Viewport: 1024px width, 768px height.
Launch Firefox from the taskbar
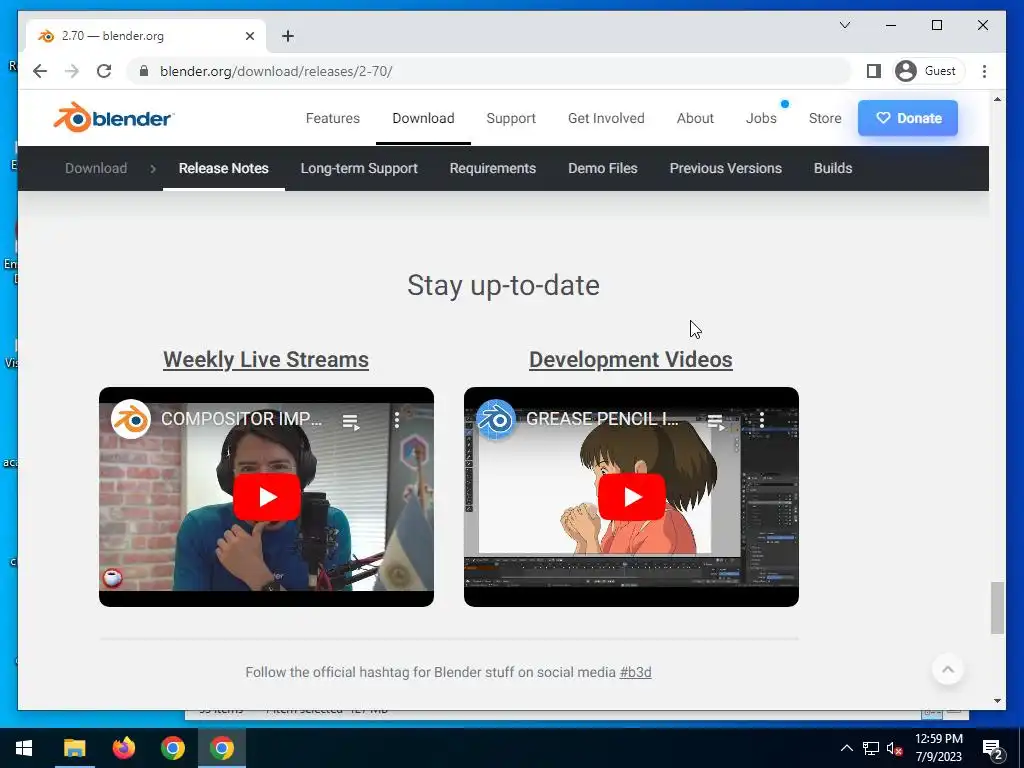[x=123, y=748]
